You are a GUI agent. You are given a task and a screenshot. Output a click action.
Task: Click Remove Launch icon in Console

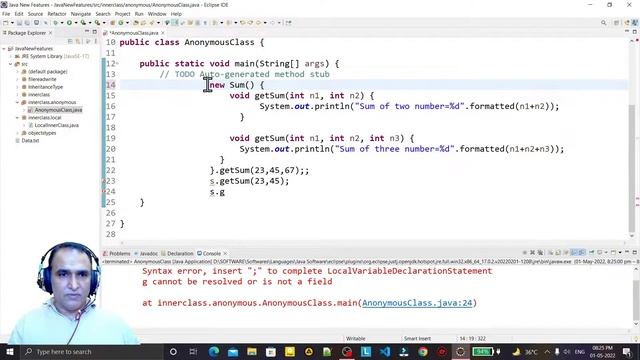(x=532, y=253)
